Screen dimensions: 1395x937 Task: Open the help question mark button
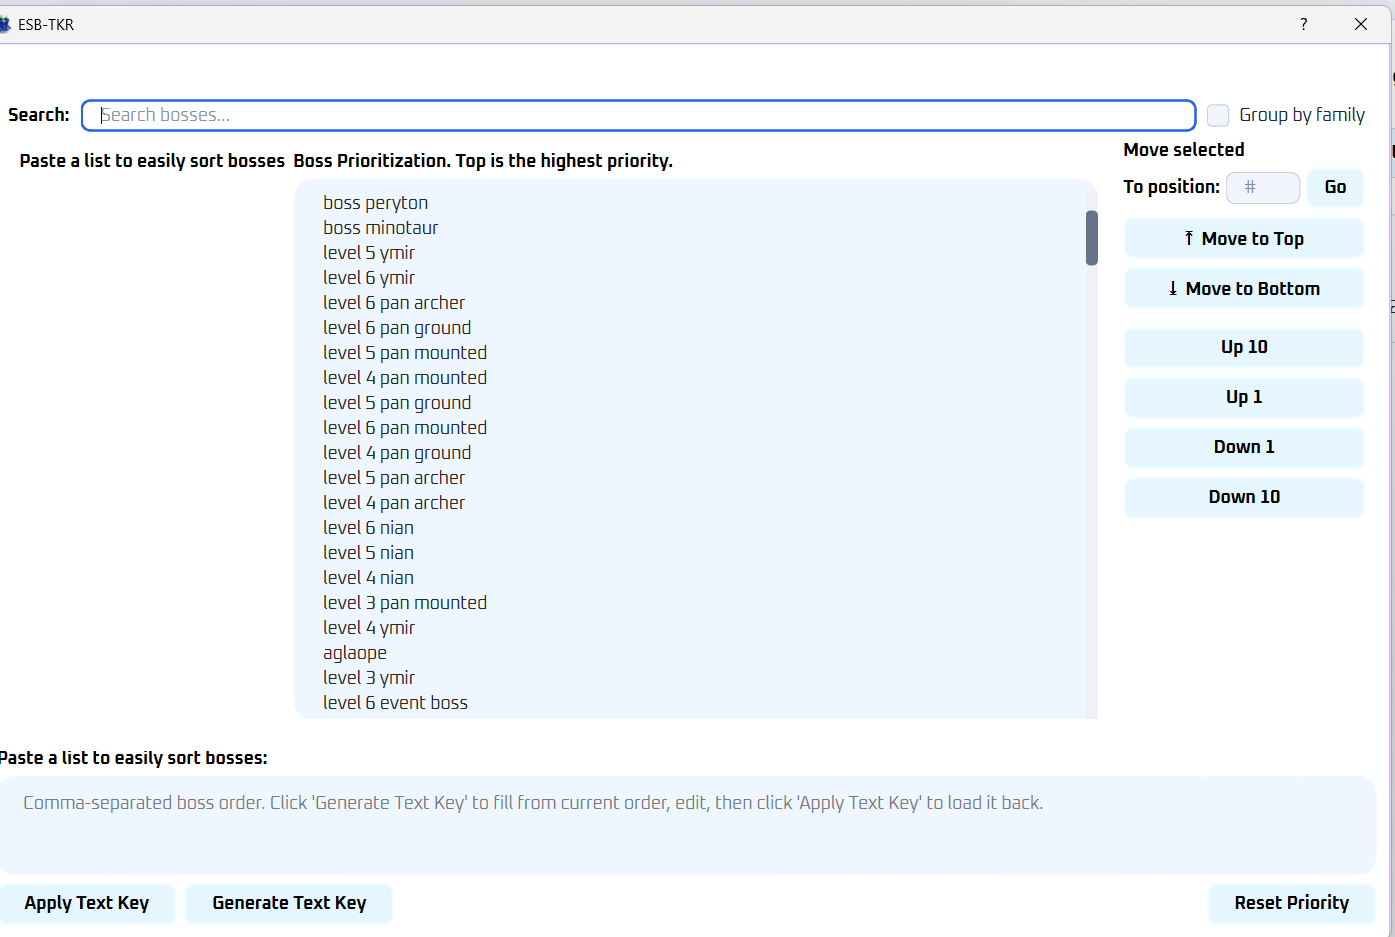click(x=1303, y=24)
